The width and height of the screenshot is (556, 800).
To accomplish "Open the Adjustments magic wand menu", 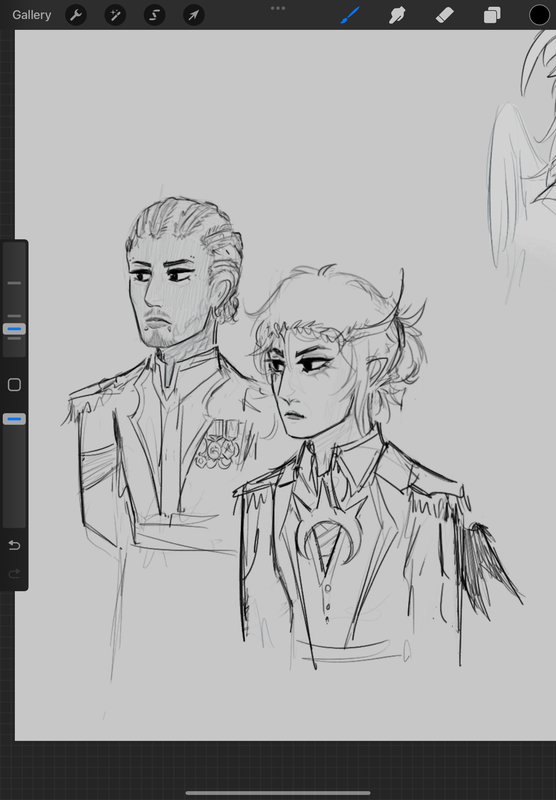I will pyautogui.click(x=115, y=15).
